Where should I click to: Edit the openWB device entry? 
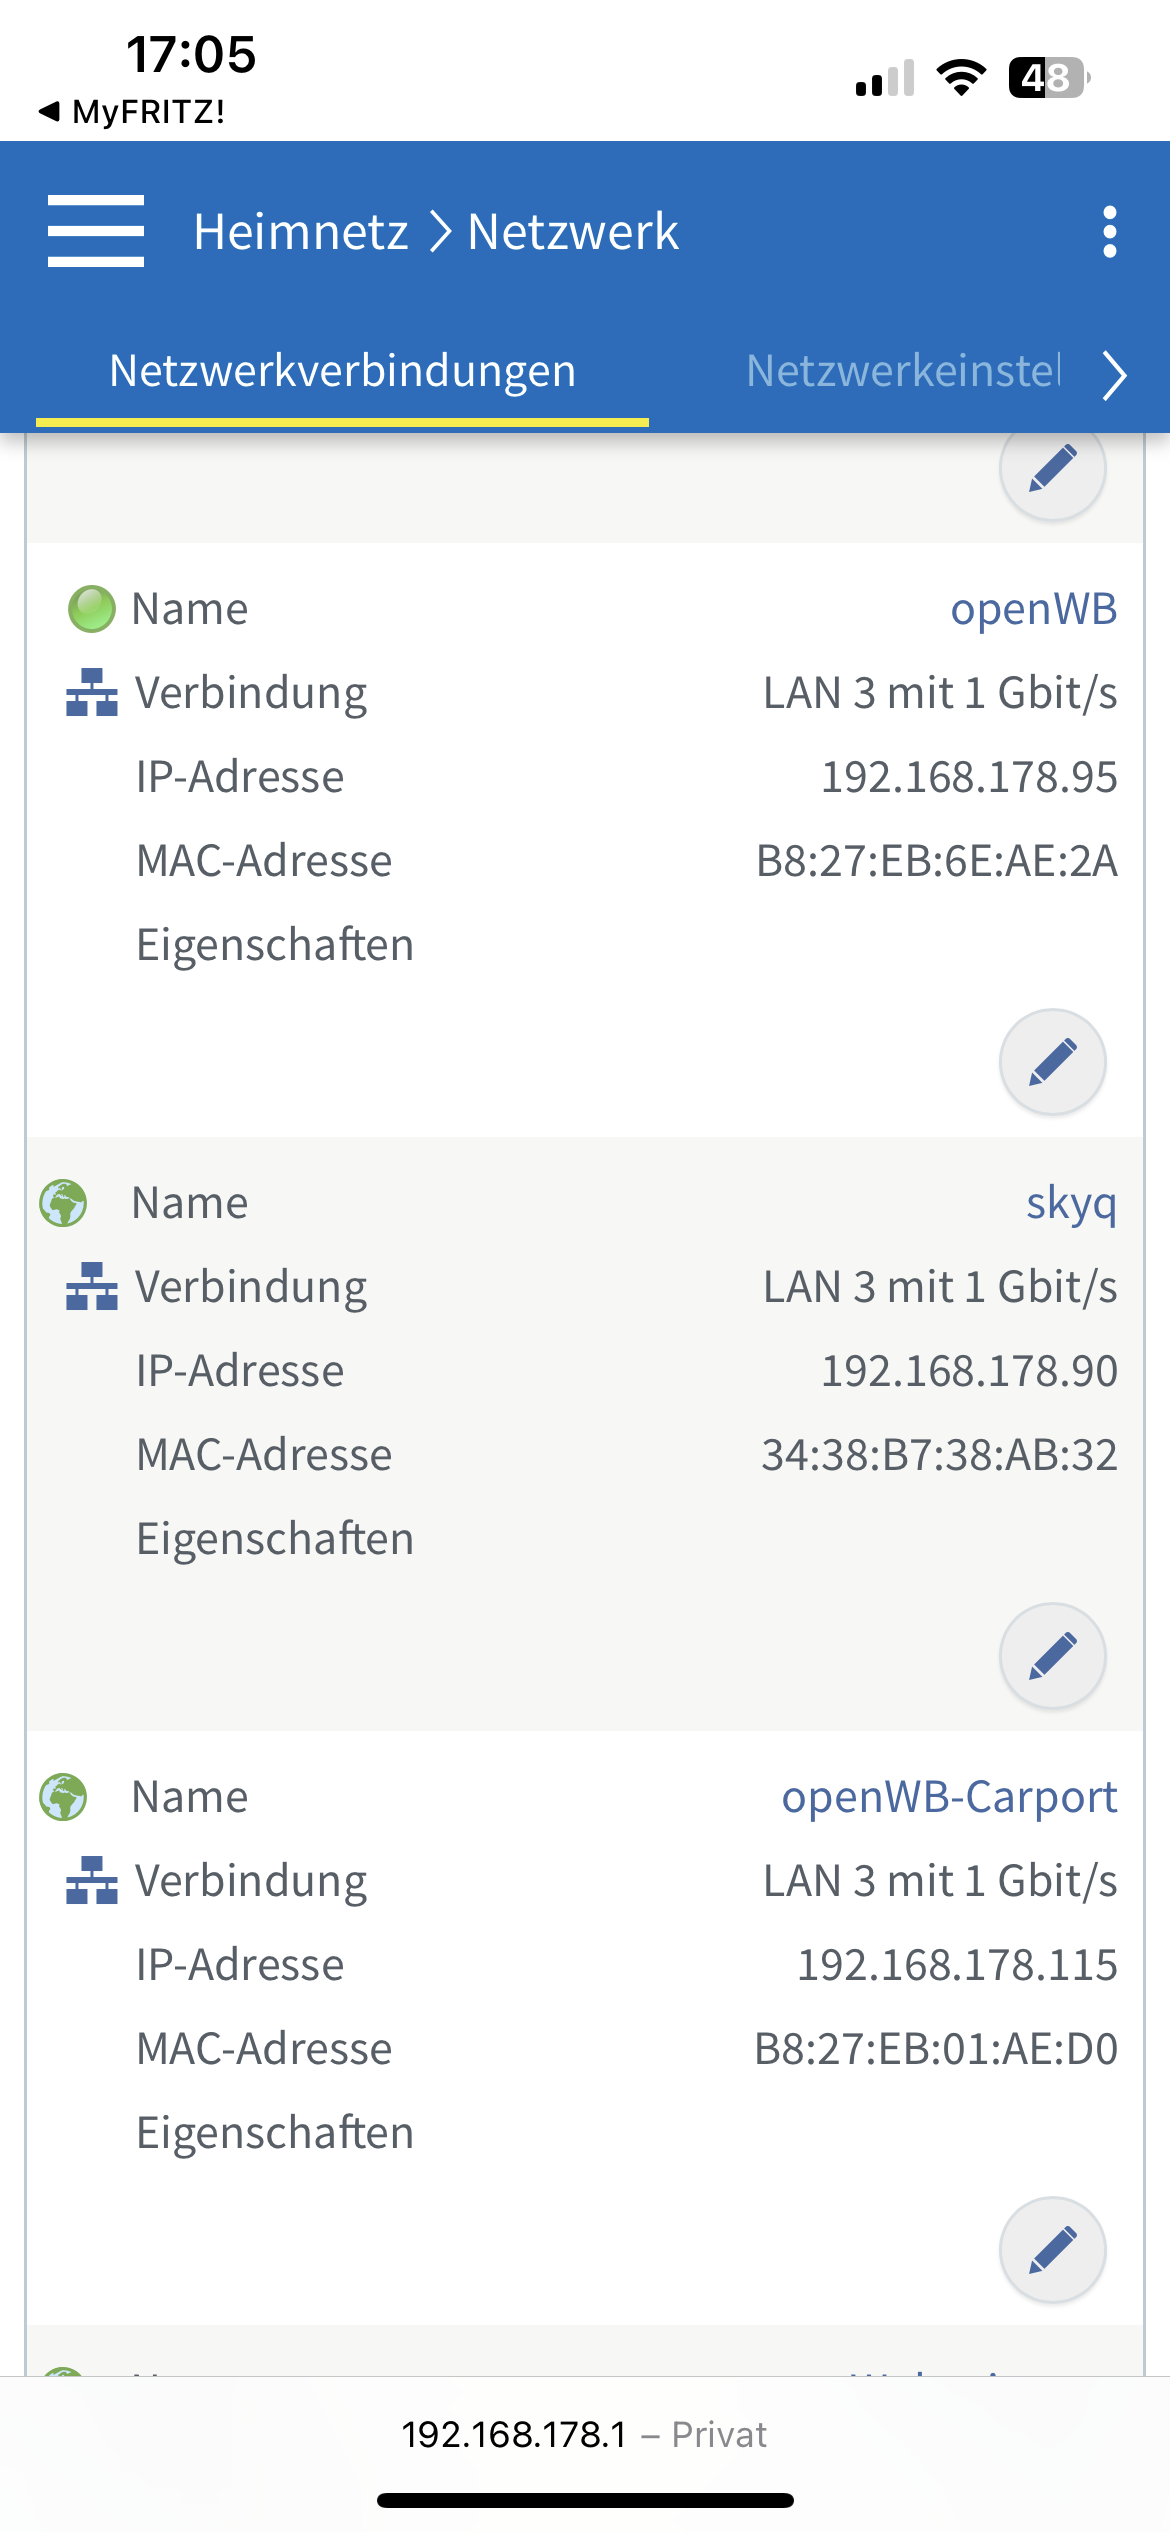click(1052, 1062)
